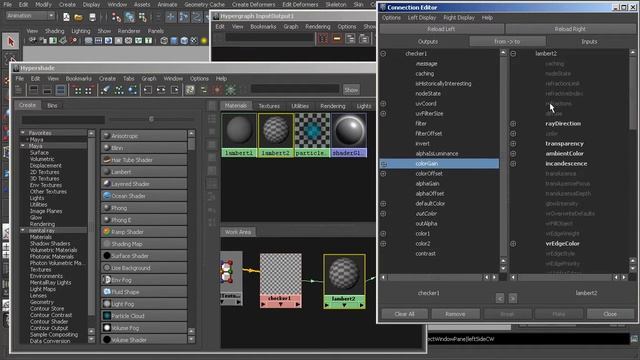Select the lambert2 node in Work Area
This screenshot has width=640, height=360.
344,281
